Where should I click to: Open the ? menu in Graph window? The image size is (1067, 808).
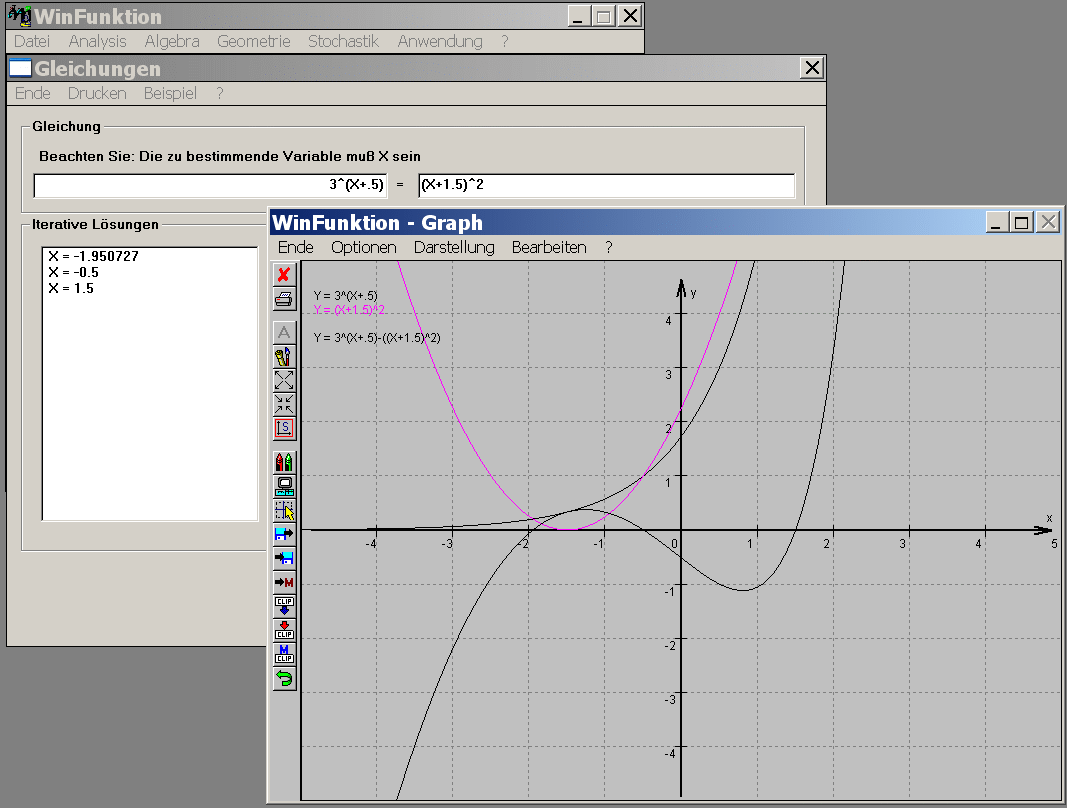click(608, 247)
